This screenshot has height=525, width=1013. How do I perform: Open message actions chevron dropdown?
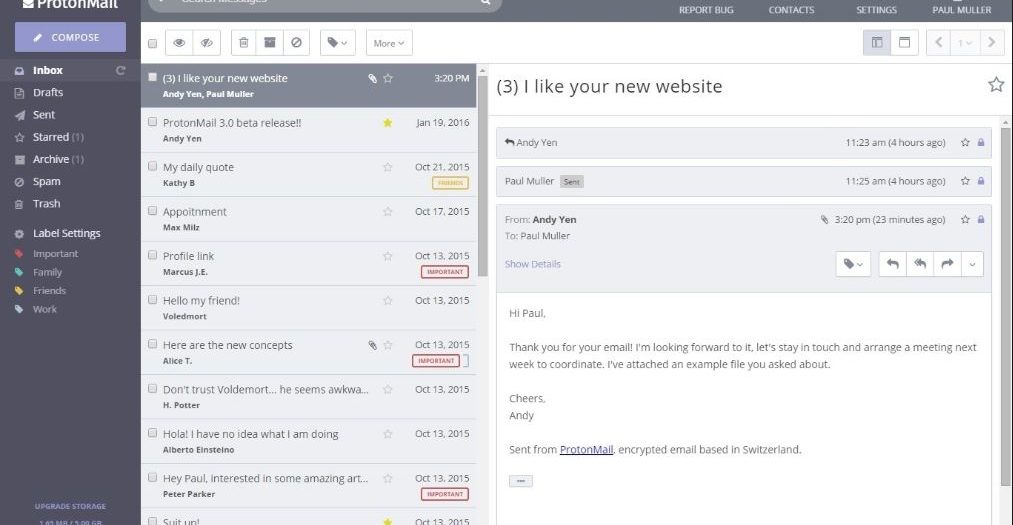tap(972, 264)
